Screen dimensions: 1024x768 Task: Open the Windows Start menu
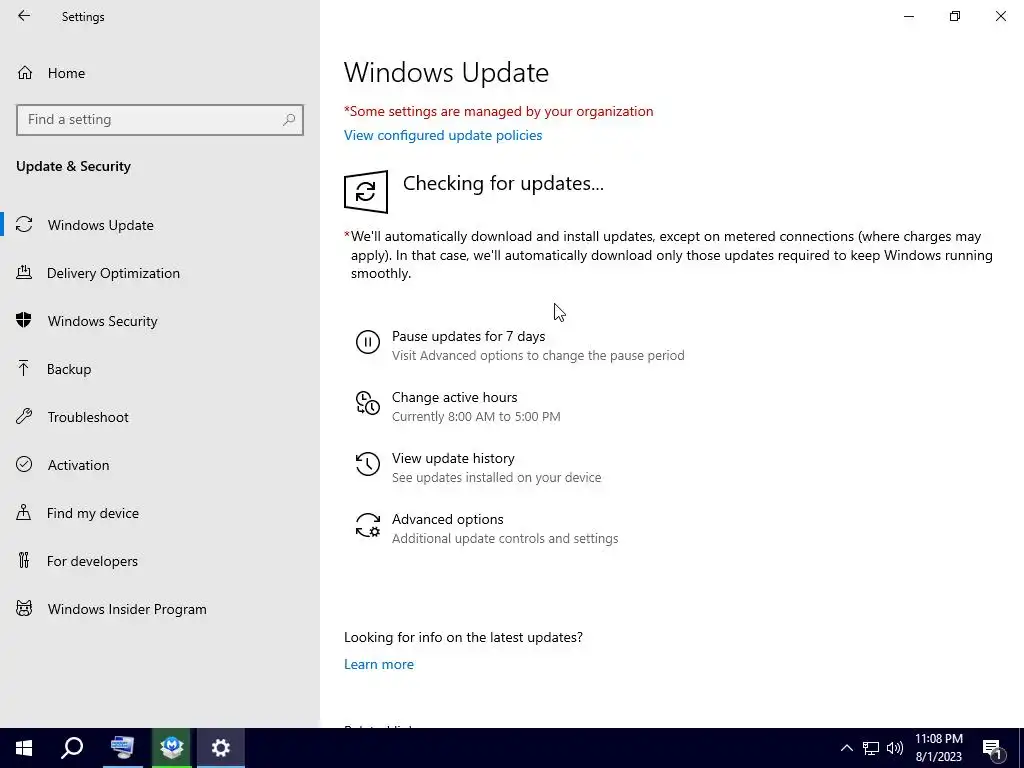tap(24, 748)
